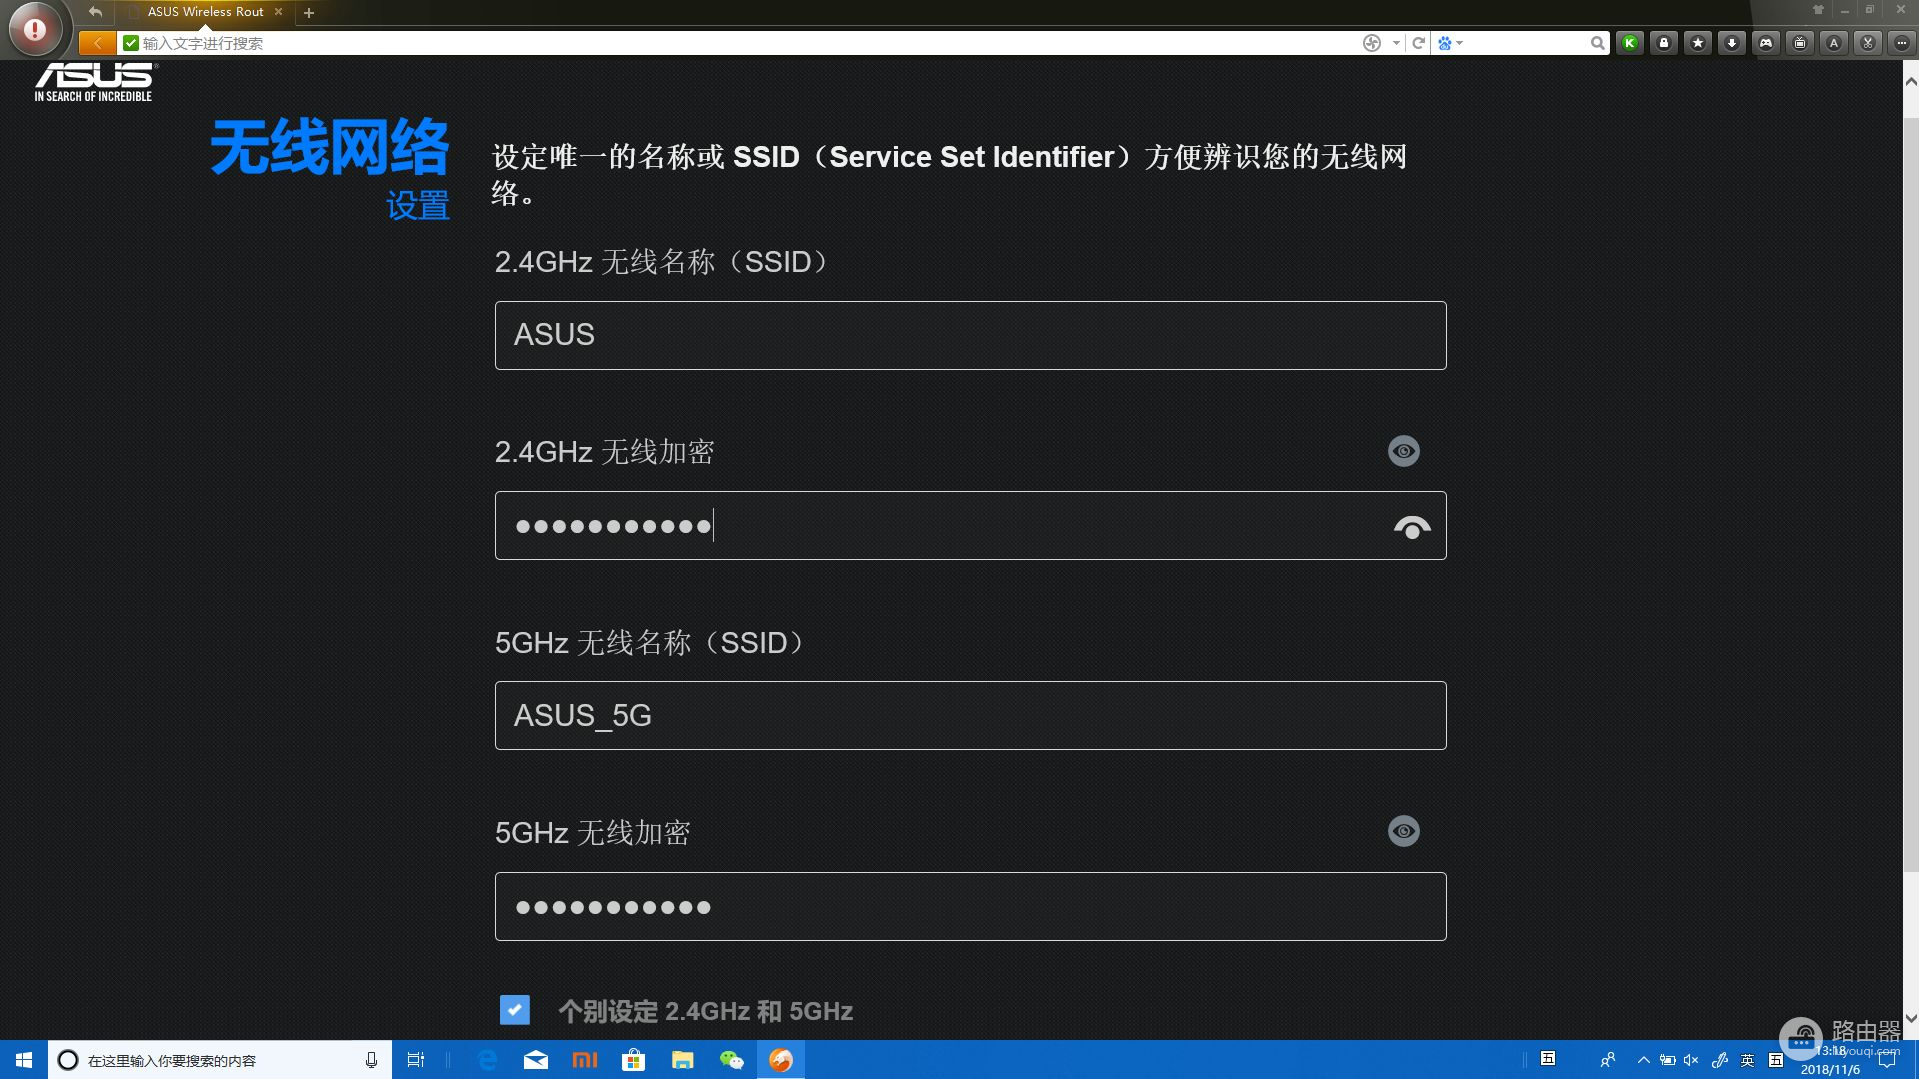Click the red warning alert browser button
Viewport: 1919px width, 1079px height.
point(35,30)
